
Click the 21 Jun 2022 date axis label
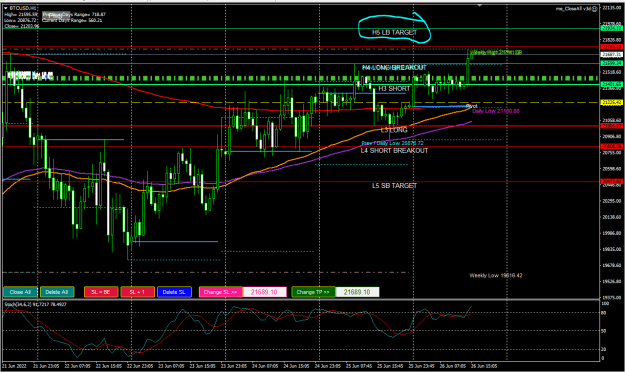pos(14,366)
